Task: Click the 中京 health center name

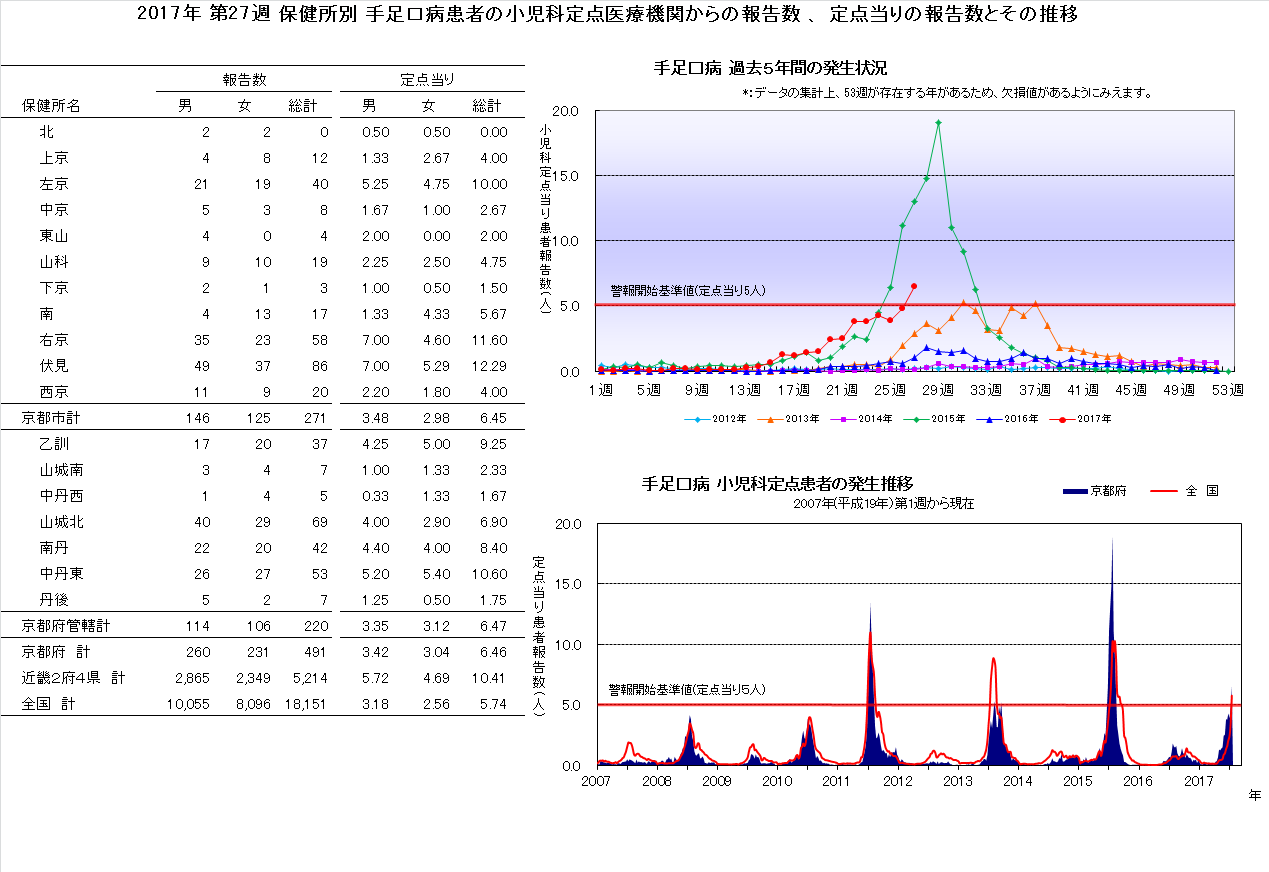Action: tap(54, 210)
